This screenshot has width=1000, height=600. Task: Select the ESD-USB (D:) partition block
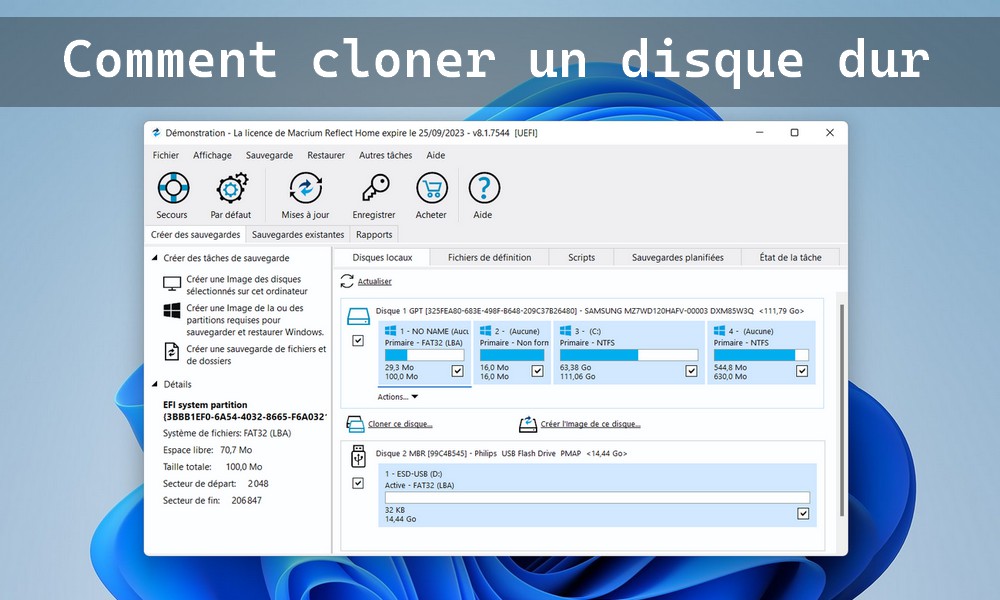597,495
